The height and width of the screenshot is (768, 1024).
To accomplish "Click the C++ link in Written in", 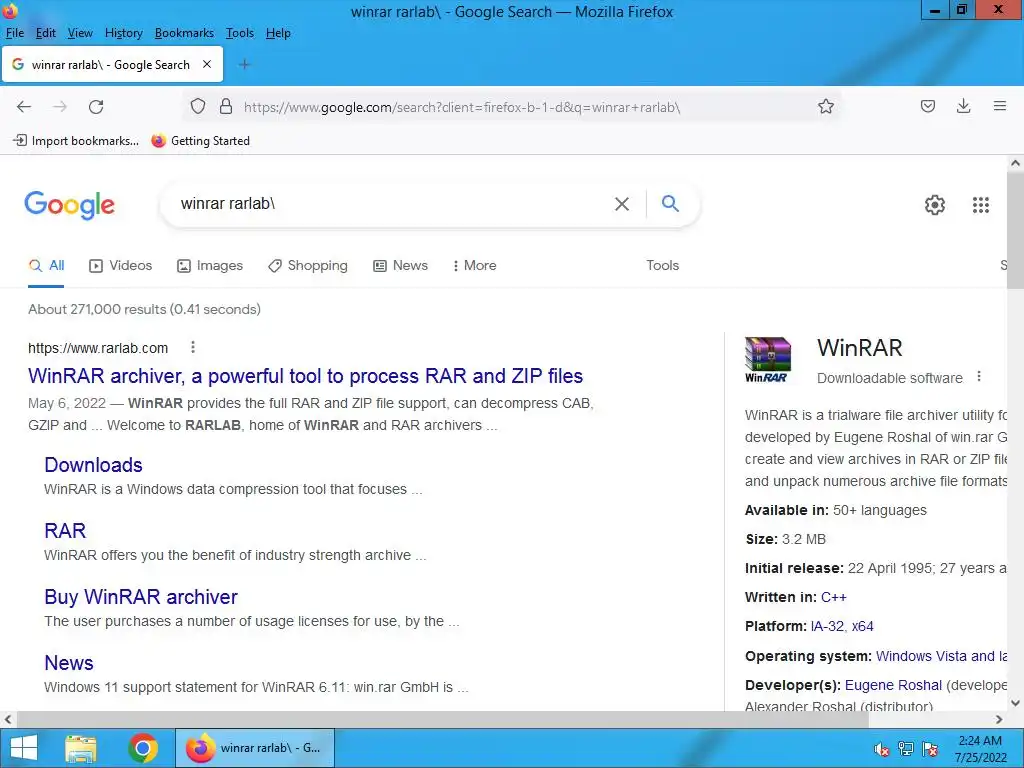I will (833, 598).
